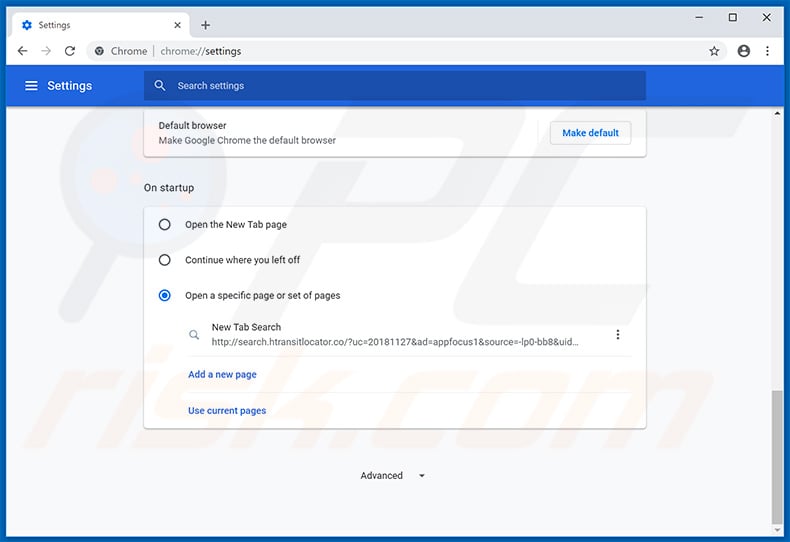Expand the Advanced settings section
The height and width of the screenshot is (542, 790).
tap(392, 476)
